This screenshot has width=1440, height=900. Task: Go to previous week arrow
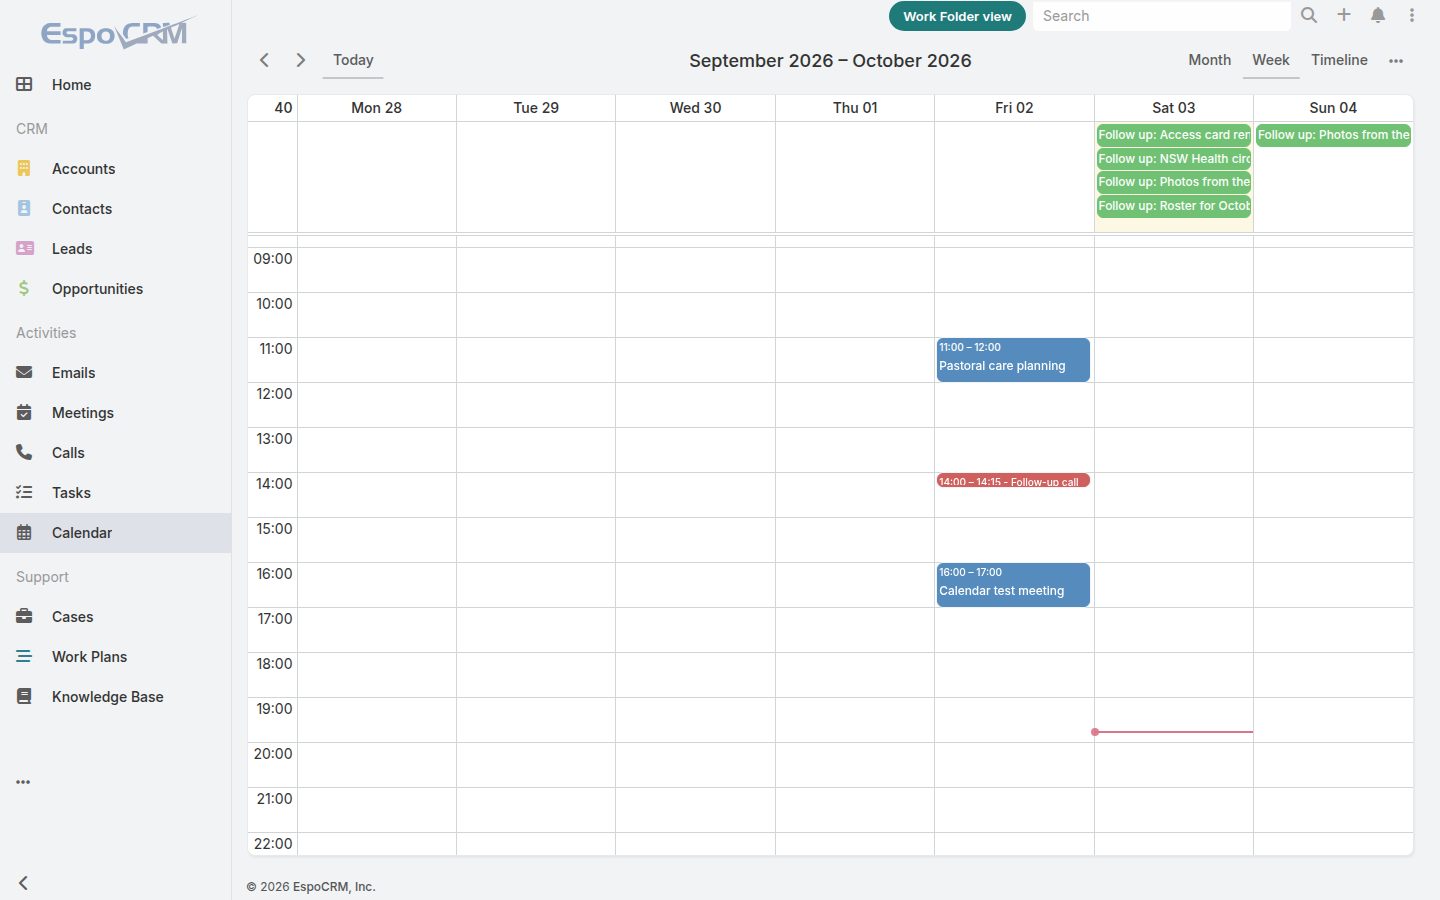click(x=264, y=60)
